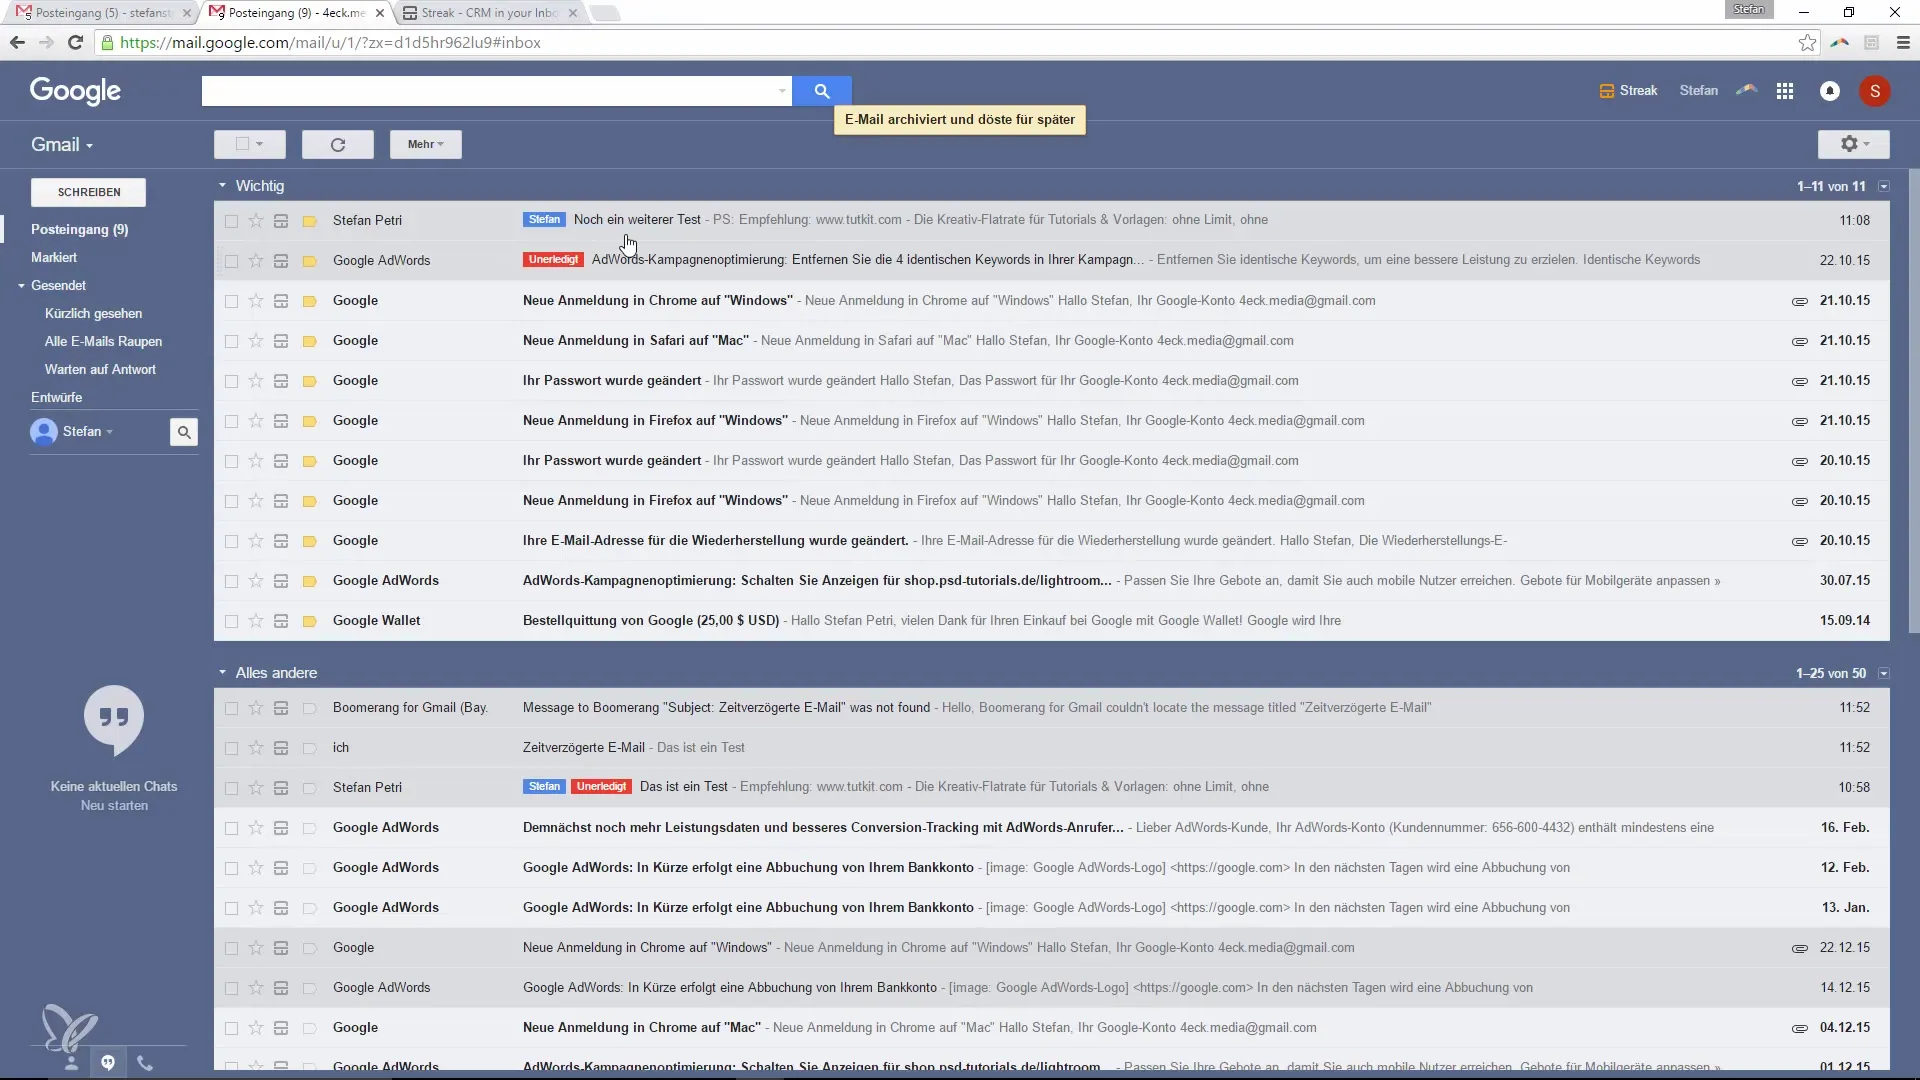
Task: Tick the Google AdWords 30.07.15 email checkbox
Action: [x=231, y=581]
